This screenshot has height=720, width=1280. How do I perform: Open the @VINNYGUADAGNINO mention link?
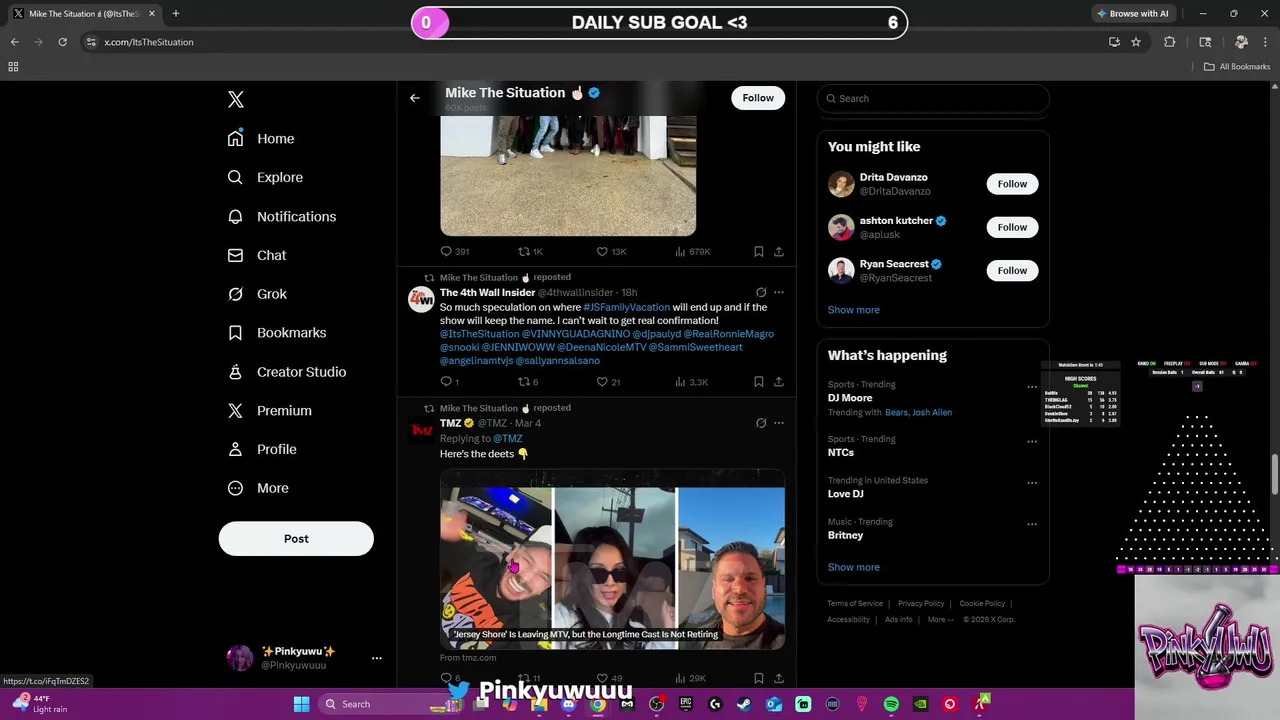[x=576, y=334]
